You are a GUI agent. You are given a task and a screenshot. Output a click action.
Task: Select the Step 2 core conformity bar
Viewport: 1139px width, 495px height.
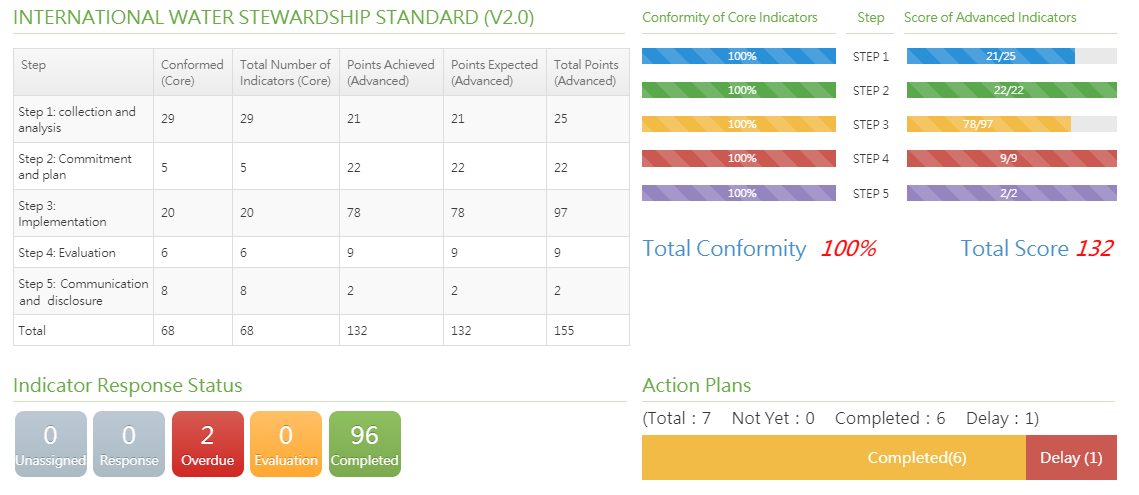click(x=739, y=90)
